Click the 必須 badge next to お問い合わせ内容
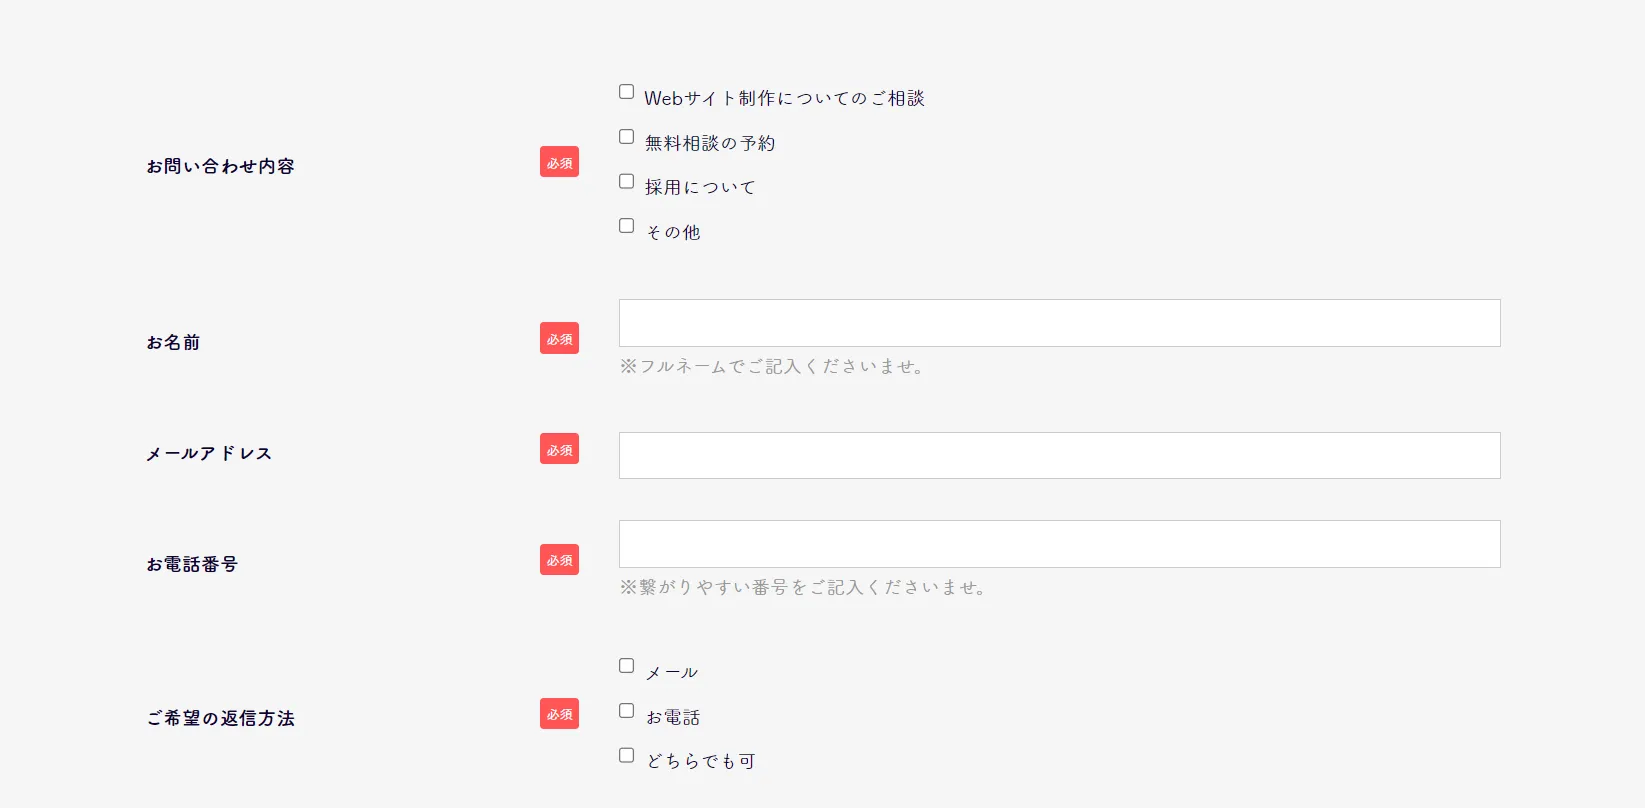The width and height of the screenshot is (1645, 808). pos(559,161)
